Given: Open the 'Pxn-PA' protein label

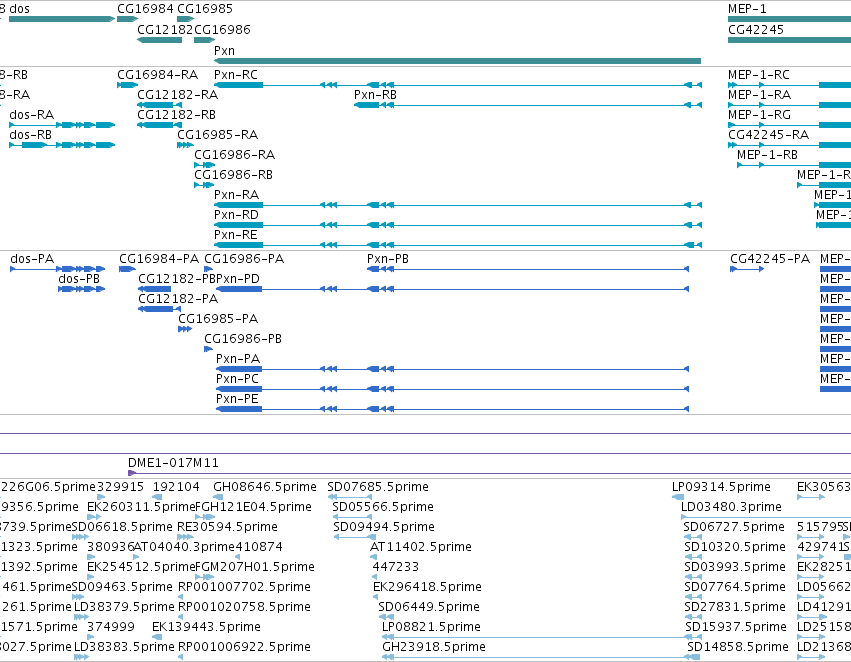Looking at the screenshot, I should tap(238, 359).
